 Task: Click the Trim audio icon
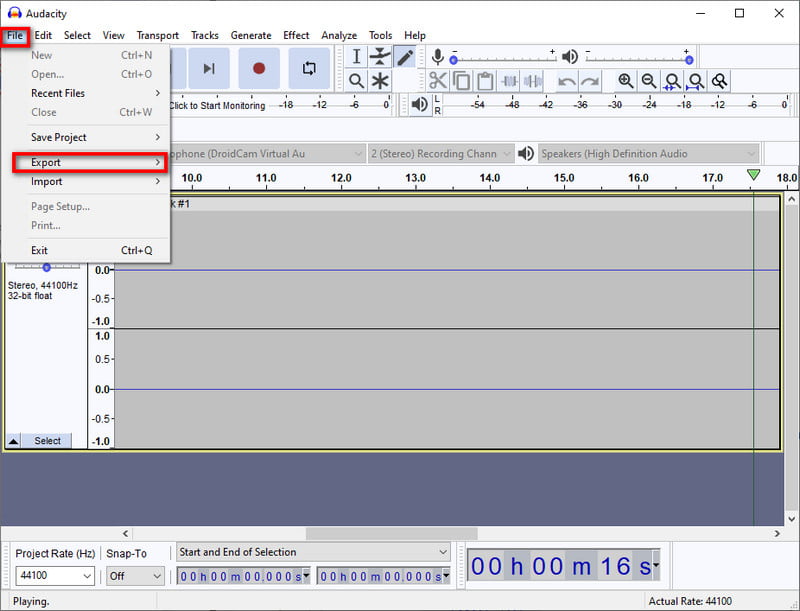[509, 81]
